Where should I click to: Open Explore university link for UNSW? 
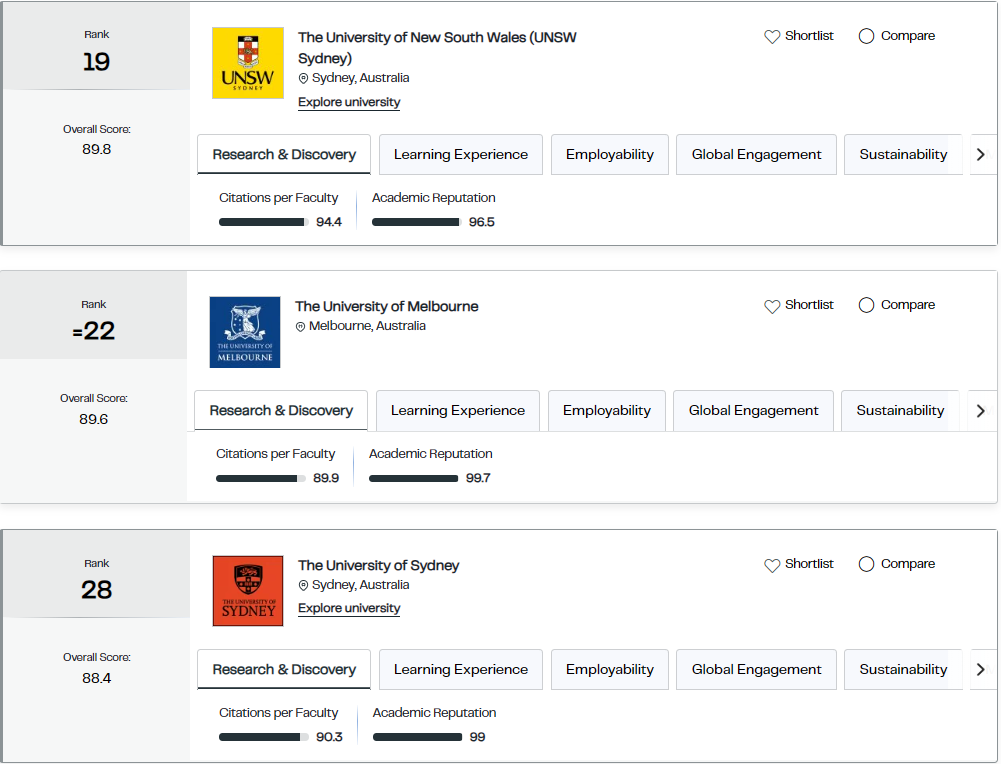349,102
